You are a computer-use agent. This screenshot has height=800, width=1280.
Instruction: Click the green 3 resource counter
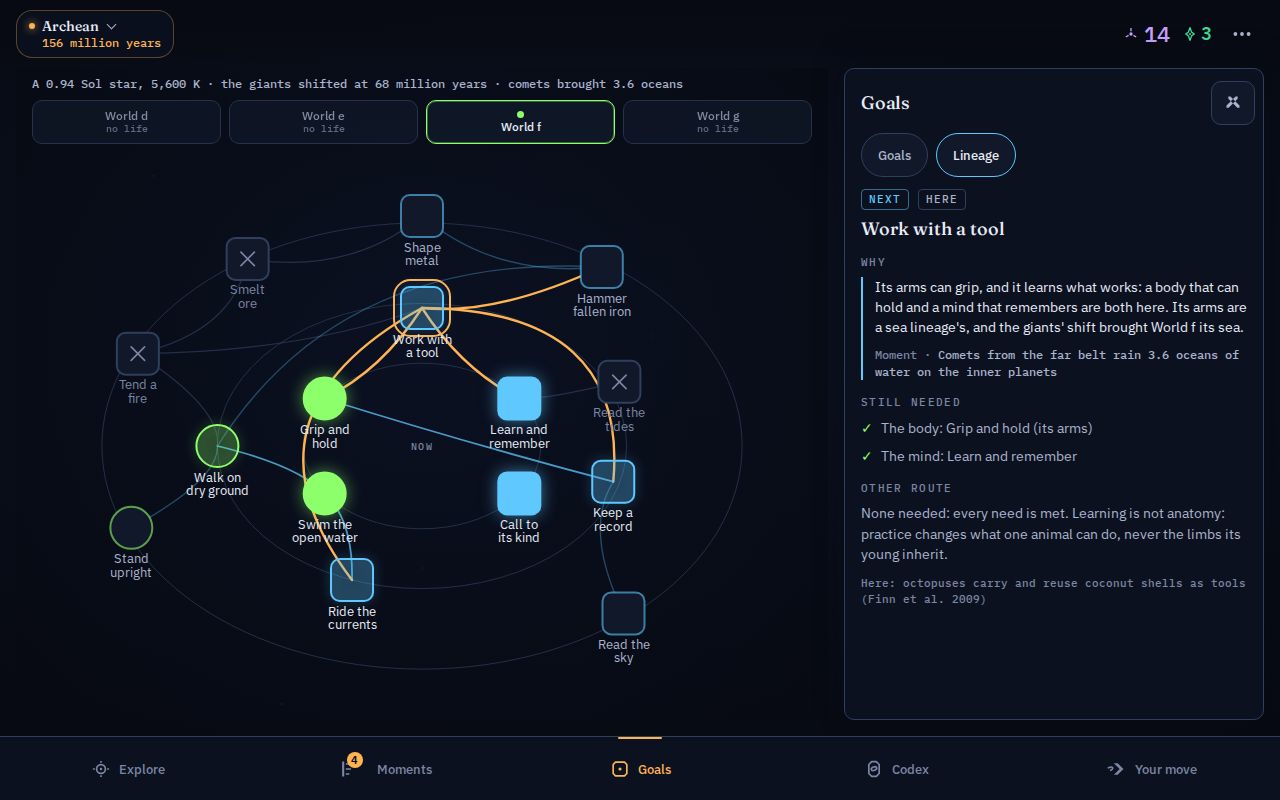coord(1198,34)
